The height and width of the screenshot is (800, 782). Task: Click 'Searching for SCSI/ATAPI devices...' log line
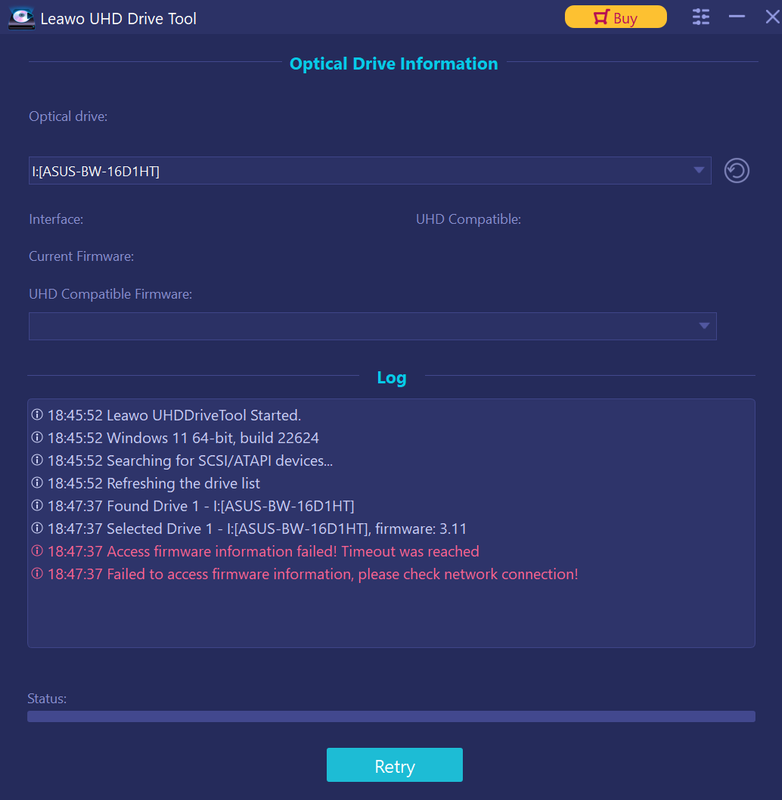(x=182, y=461)
